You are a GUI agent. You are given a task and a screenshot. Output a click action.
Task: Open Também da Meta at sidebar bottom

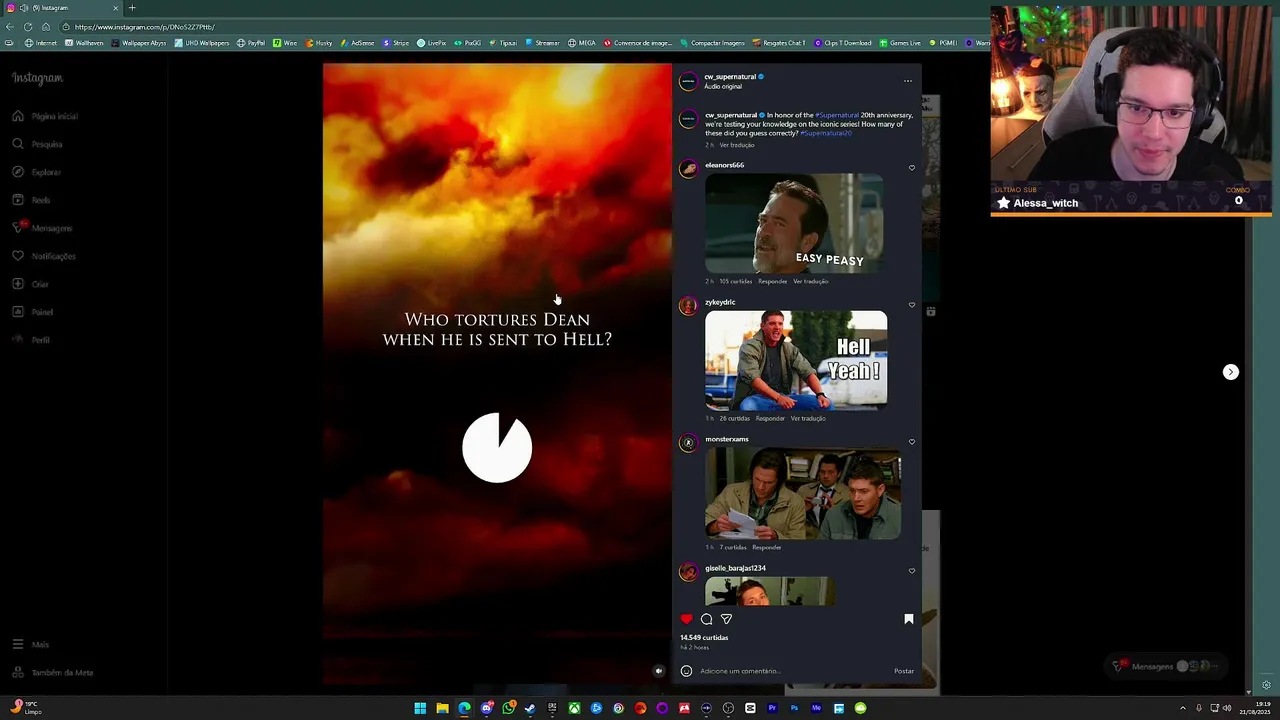click(x=53, y=672)
